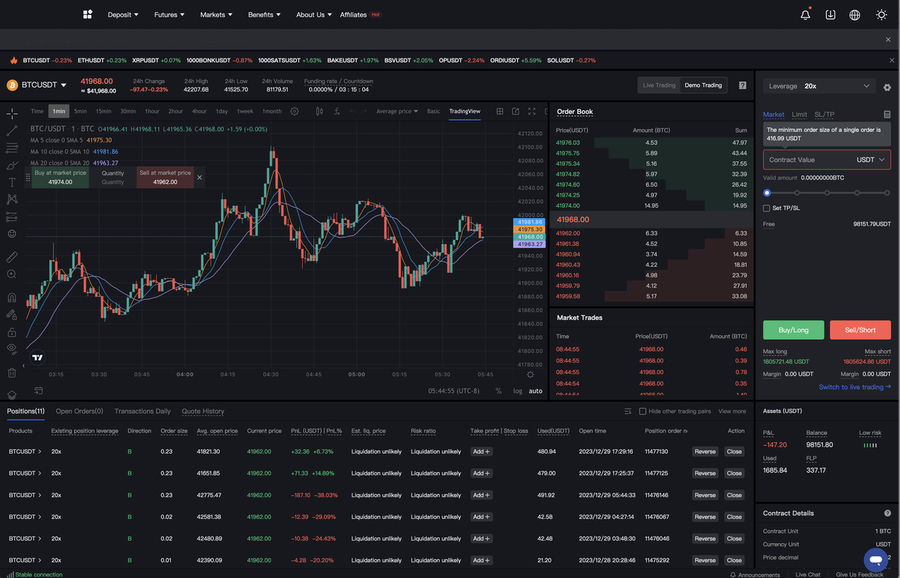
Task: Enable magnet mode in chart toolbar
Action: click(12, 297)
